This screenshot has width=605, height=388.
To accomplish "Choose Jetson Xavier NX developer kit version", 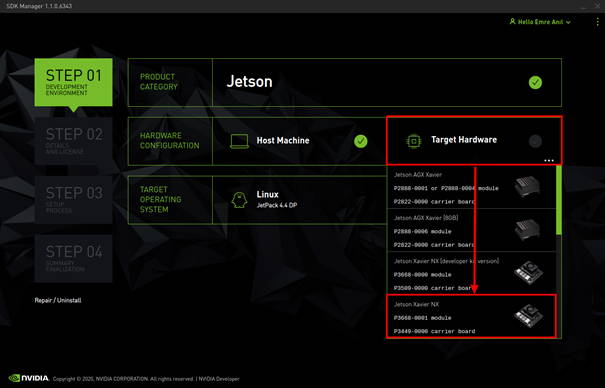I will point(471,274).
